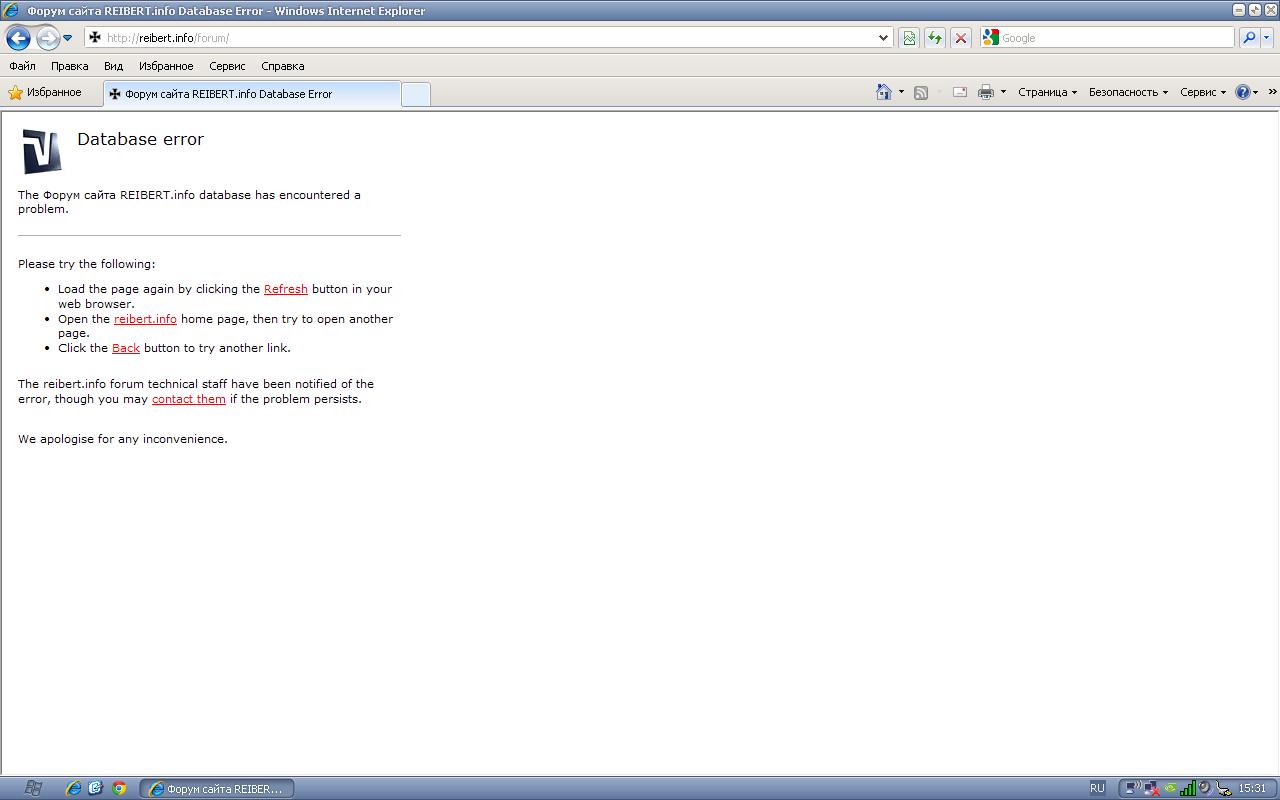Screen dimensions: 1280x800
Task: Click the Print icon in the command bar
Action: tap(985, 92)
